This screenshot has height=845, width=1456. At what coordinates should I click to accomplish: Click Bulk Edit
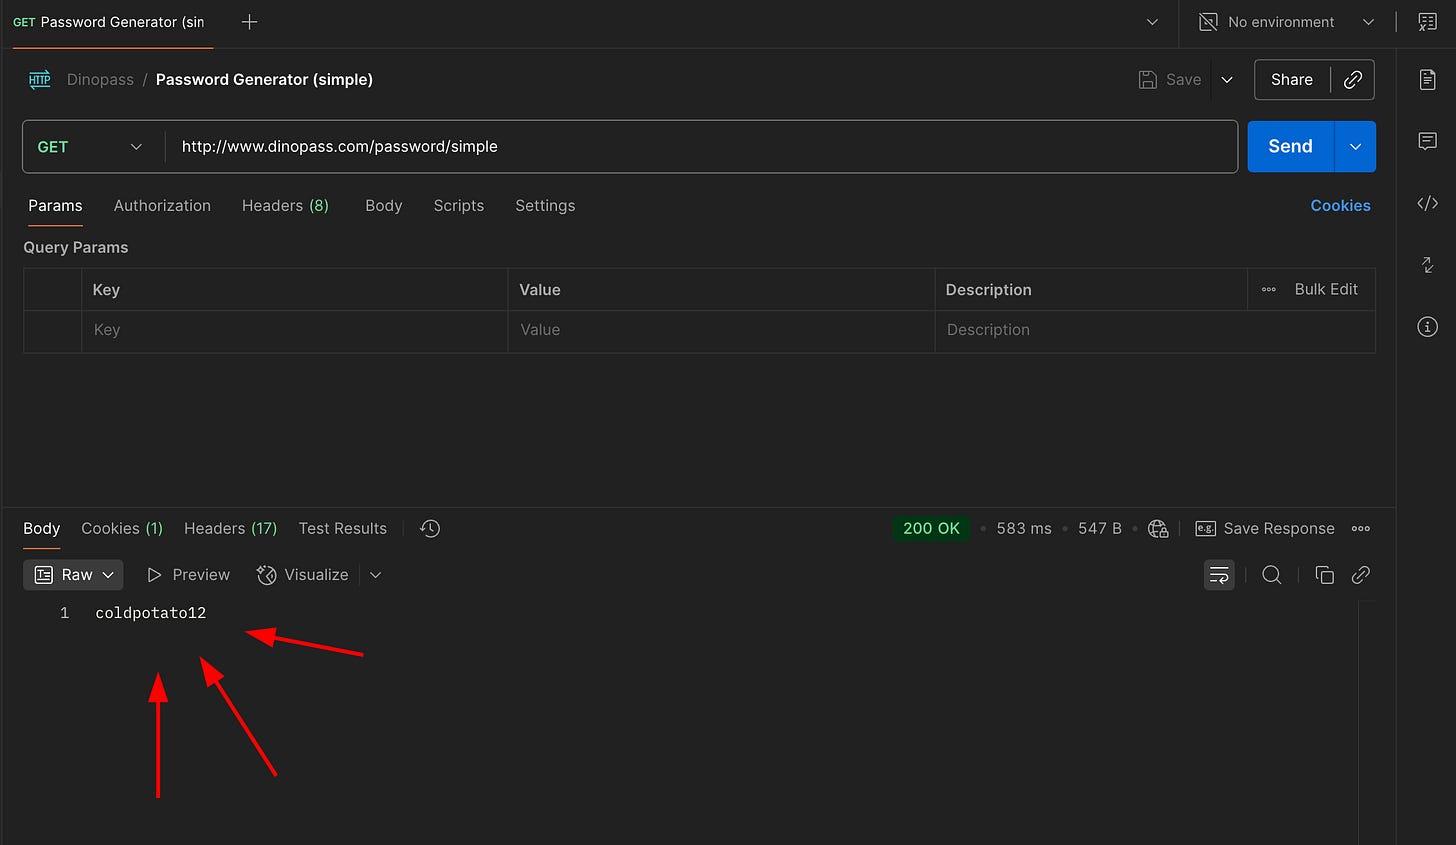1326,290
